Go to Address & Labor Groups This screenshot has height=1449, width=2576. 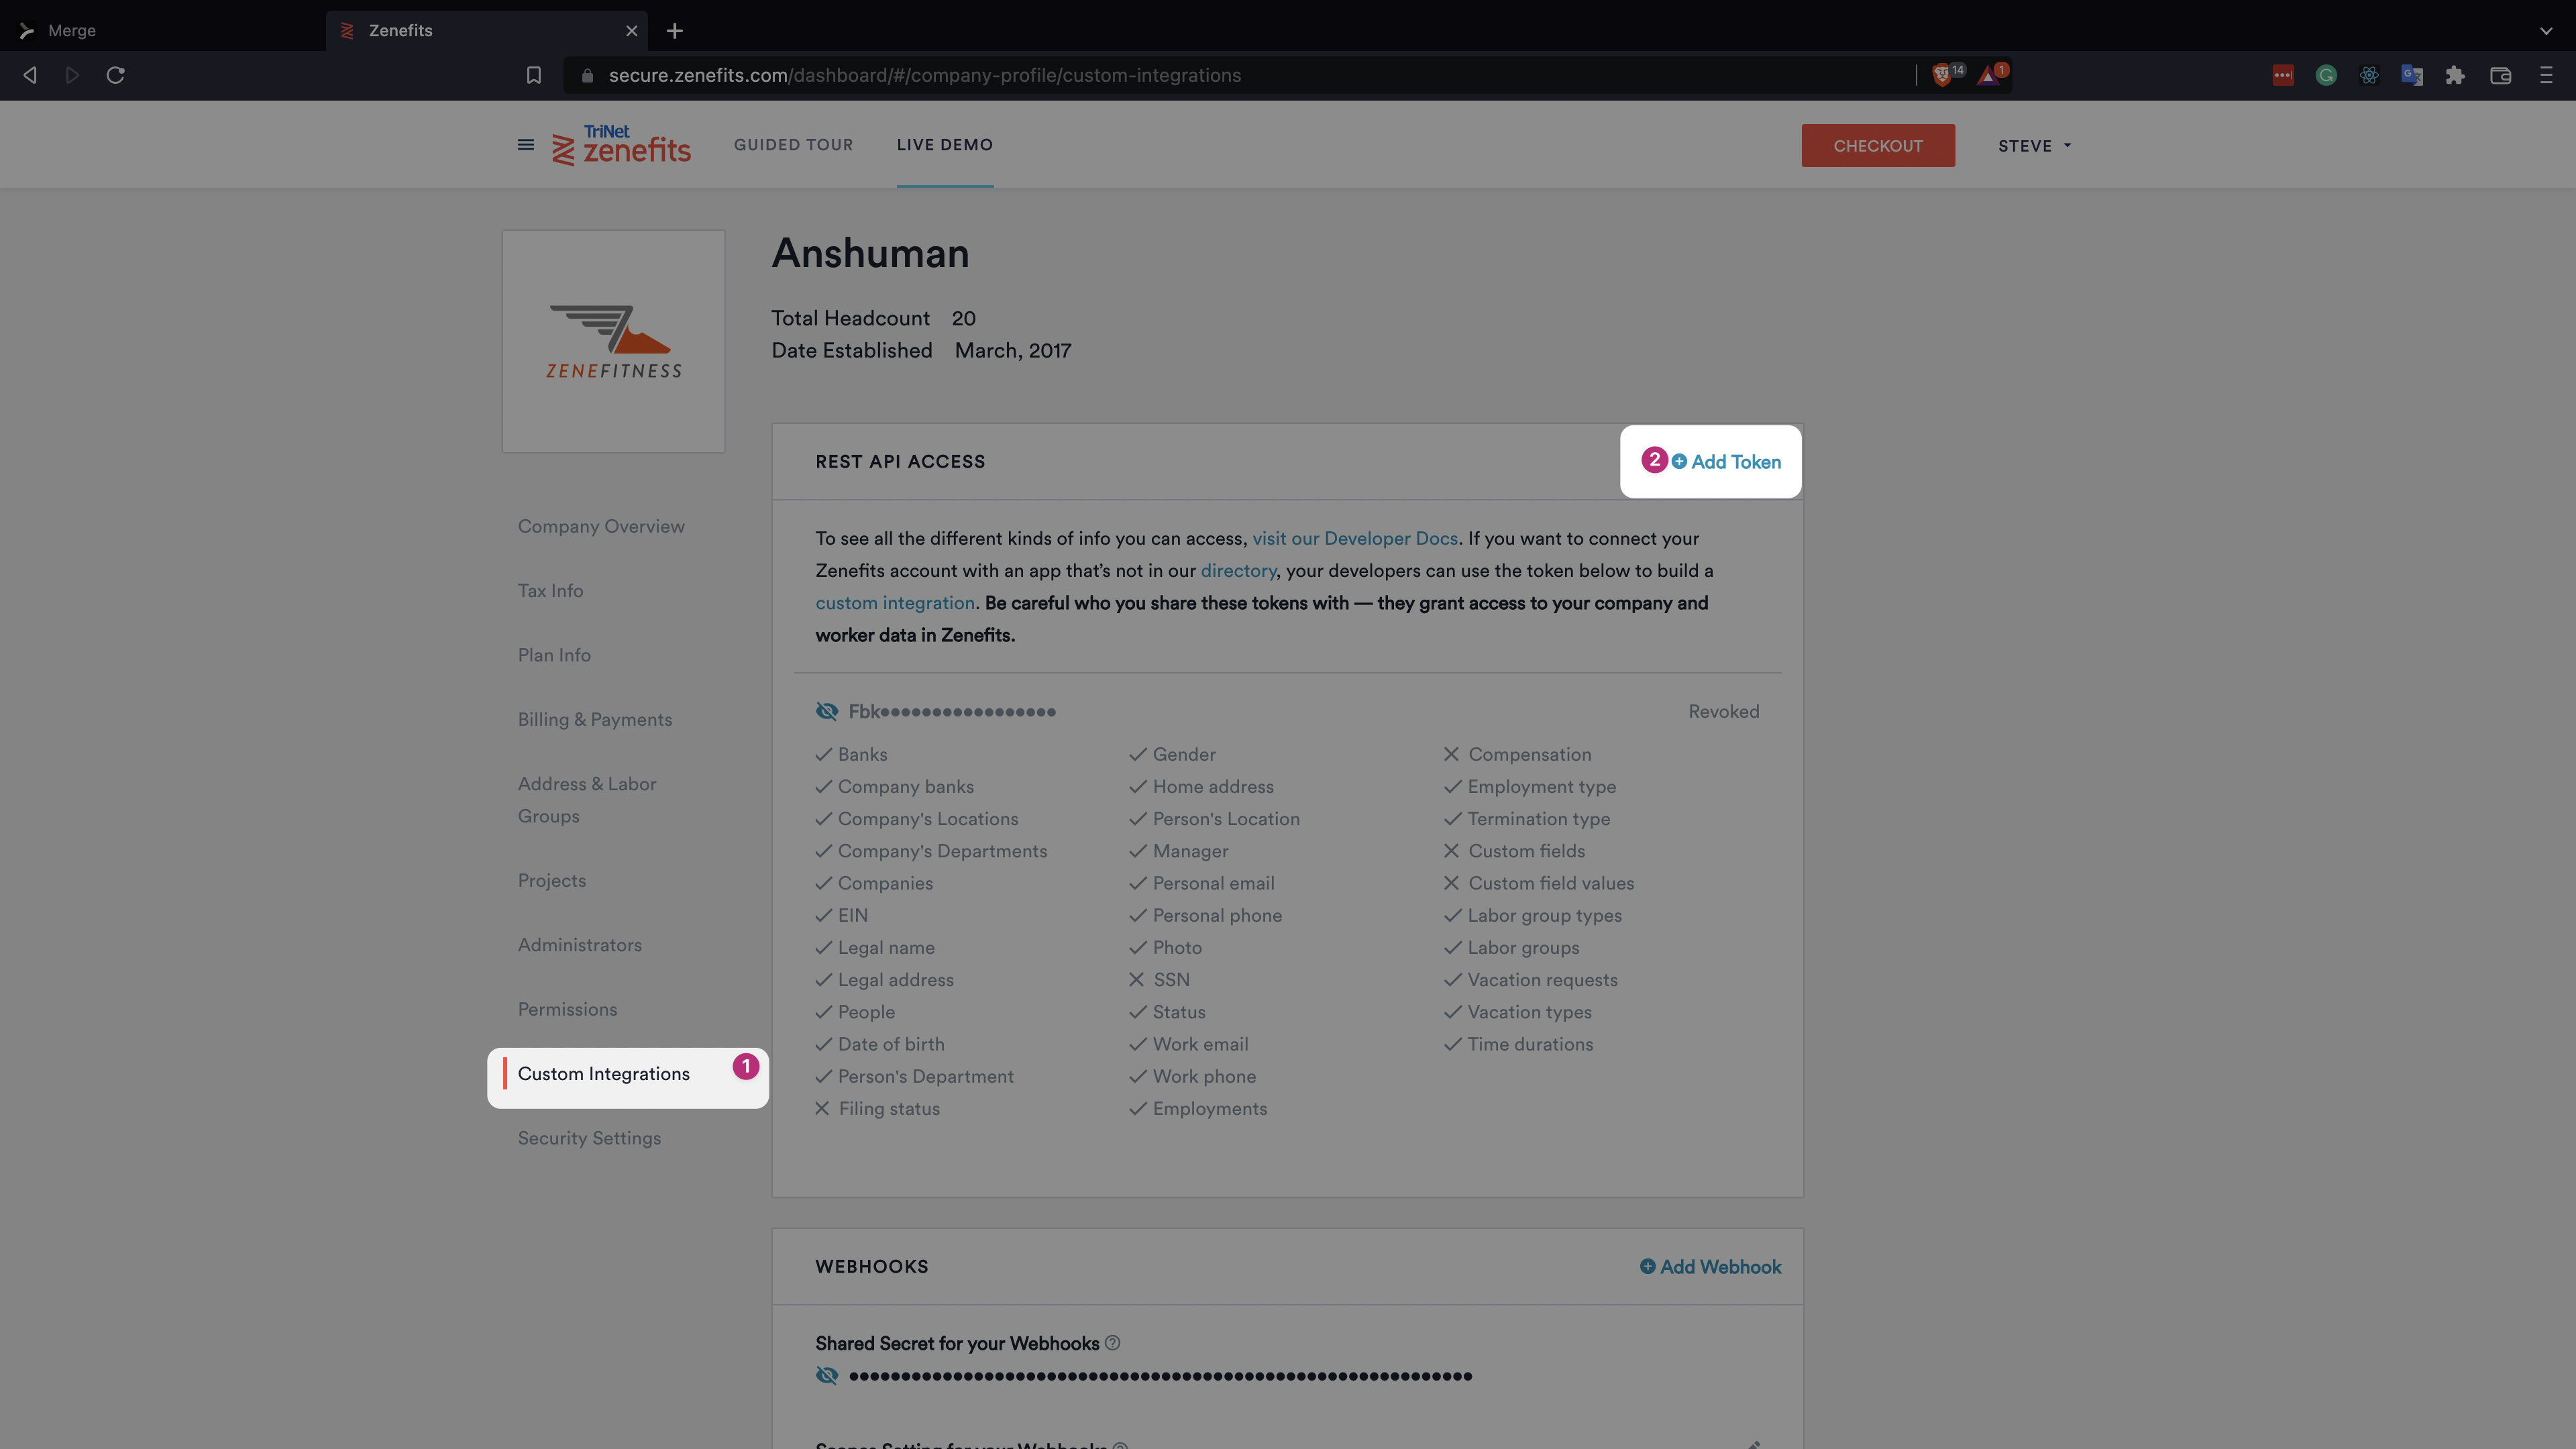587,800
